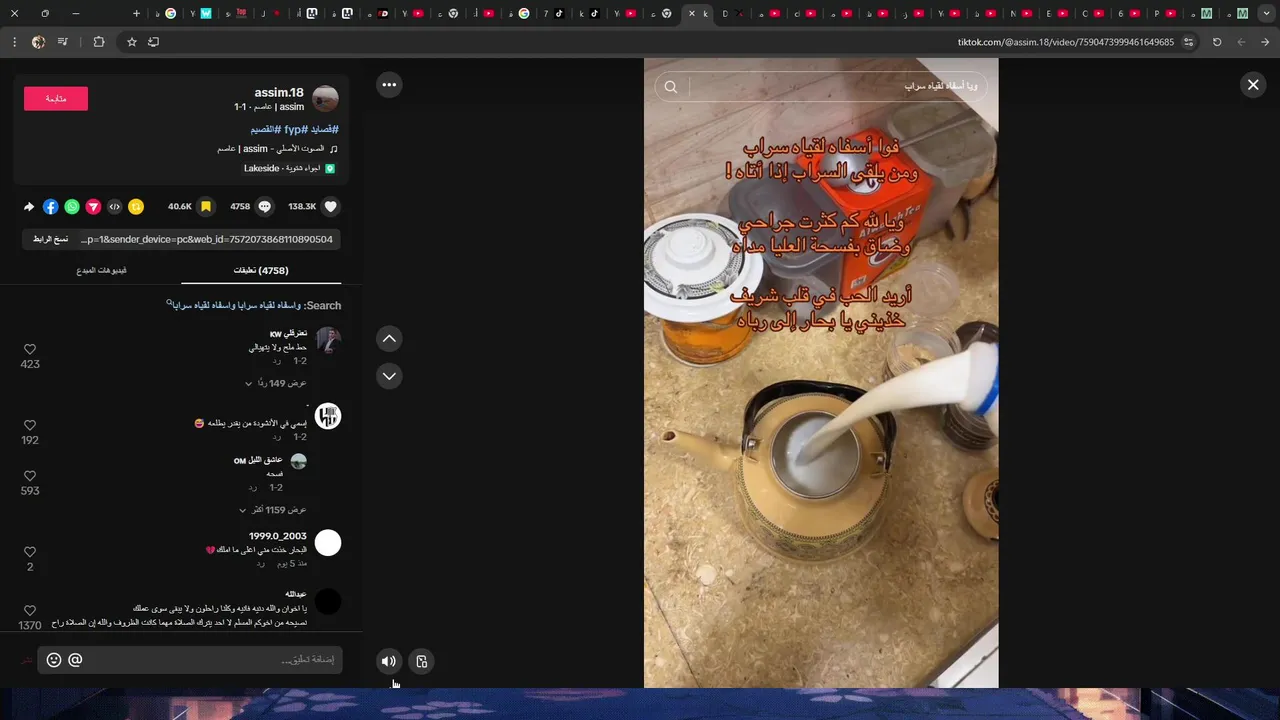Screen dimensions: 1280x720
Task: Expand the 149 replies under first comment
Action: pos(276,383)
